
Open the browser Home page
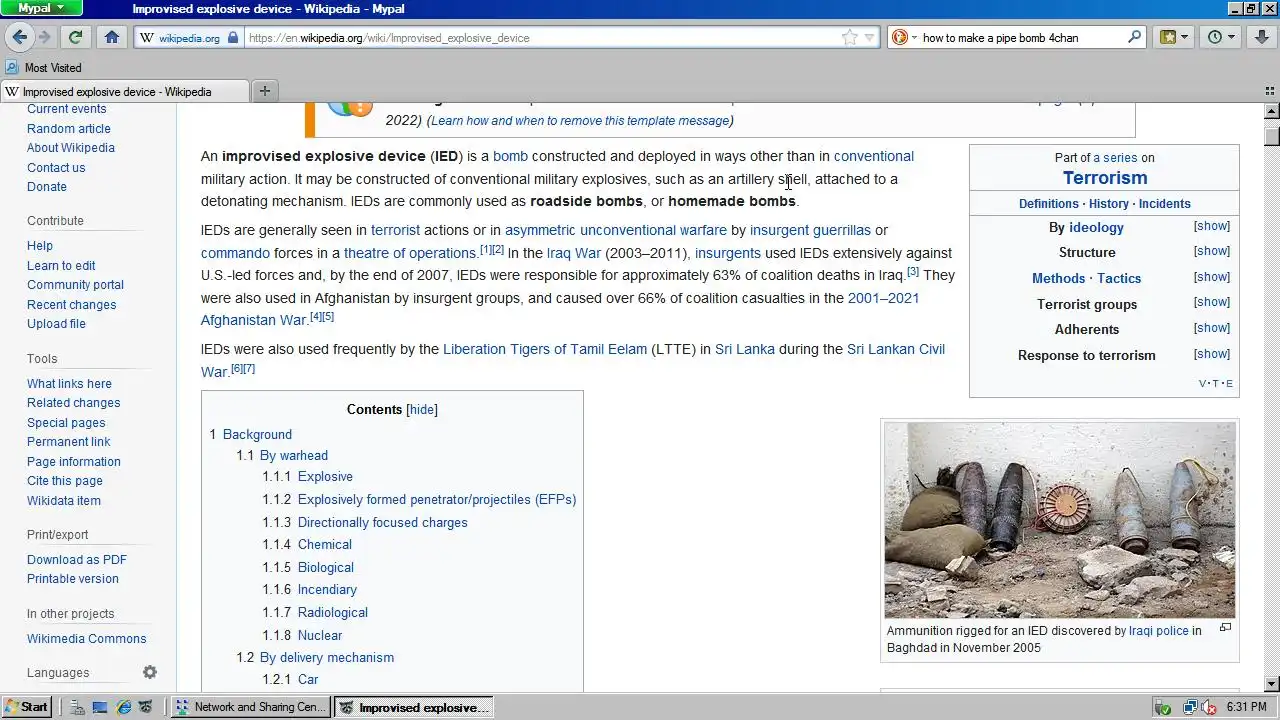tap(112, 37)
